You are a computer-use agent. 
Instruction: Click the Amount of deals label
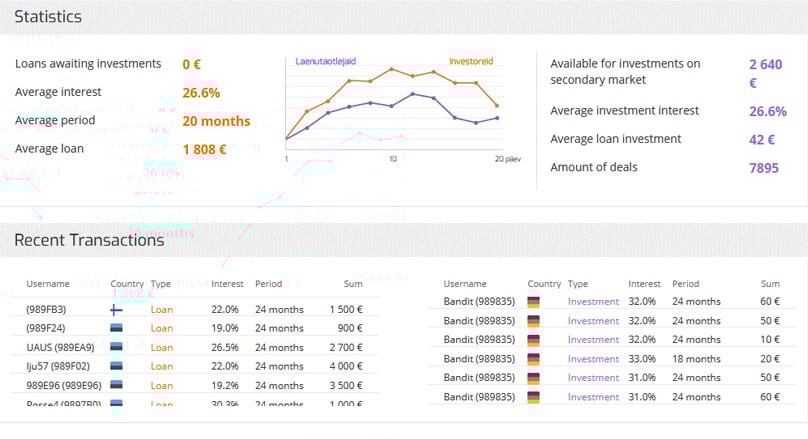(x=594, y=167)
